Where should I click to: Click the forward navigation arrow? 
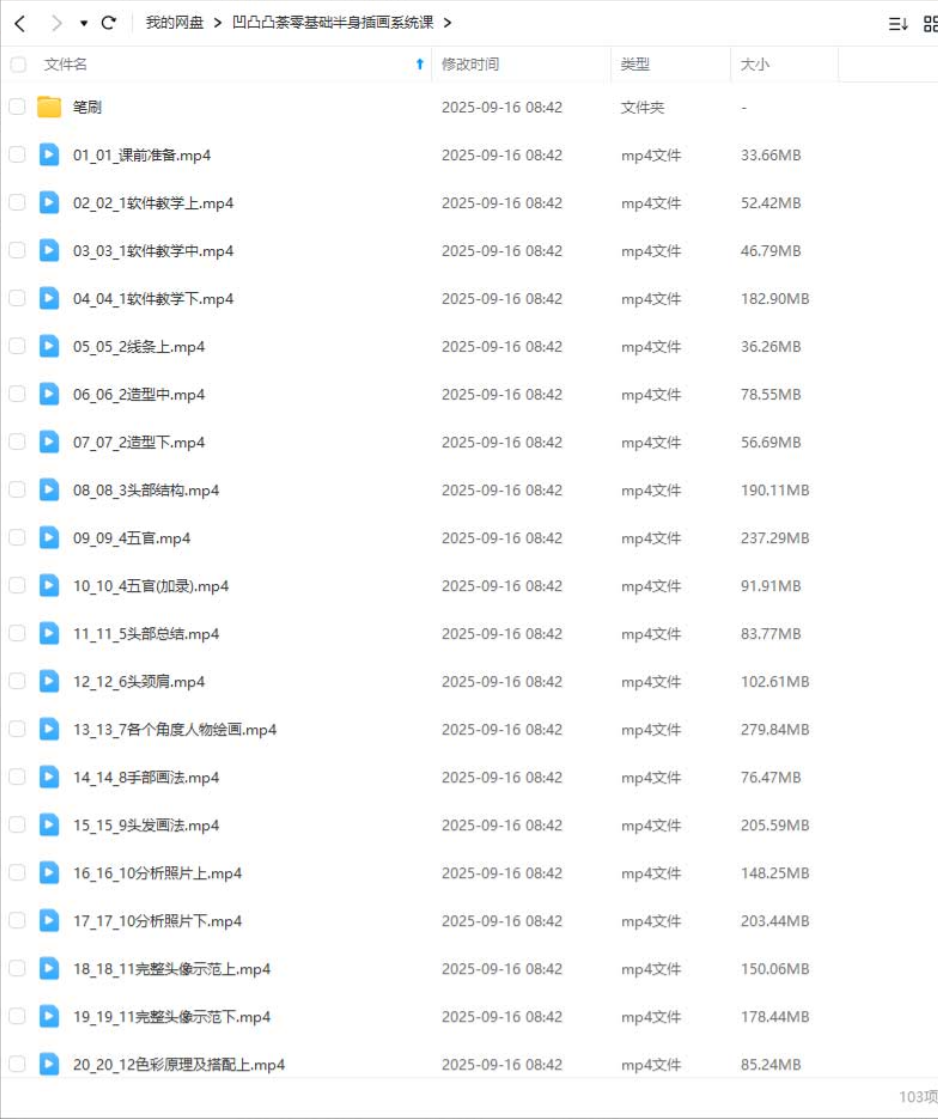56,24
